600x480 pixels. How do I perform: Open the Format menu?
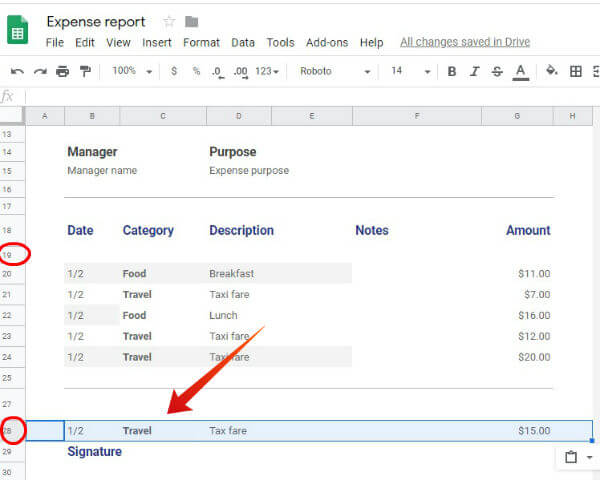pos(201,42)
